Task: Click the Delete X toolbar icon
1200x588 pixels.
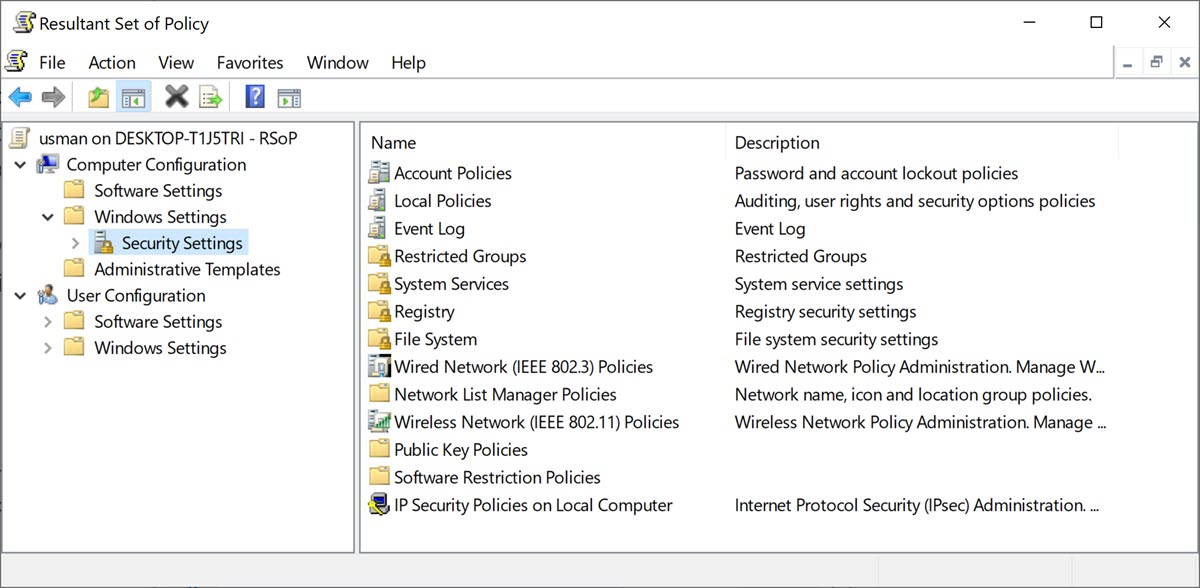Action: (176, 97)
